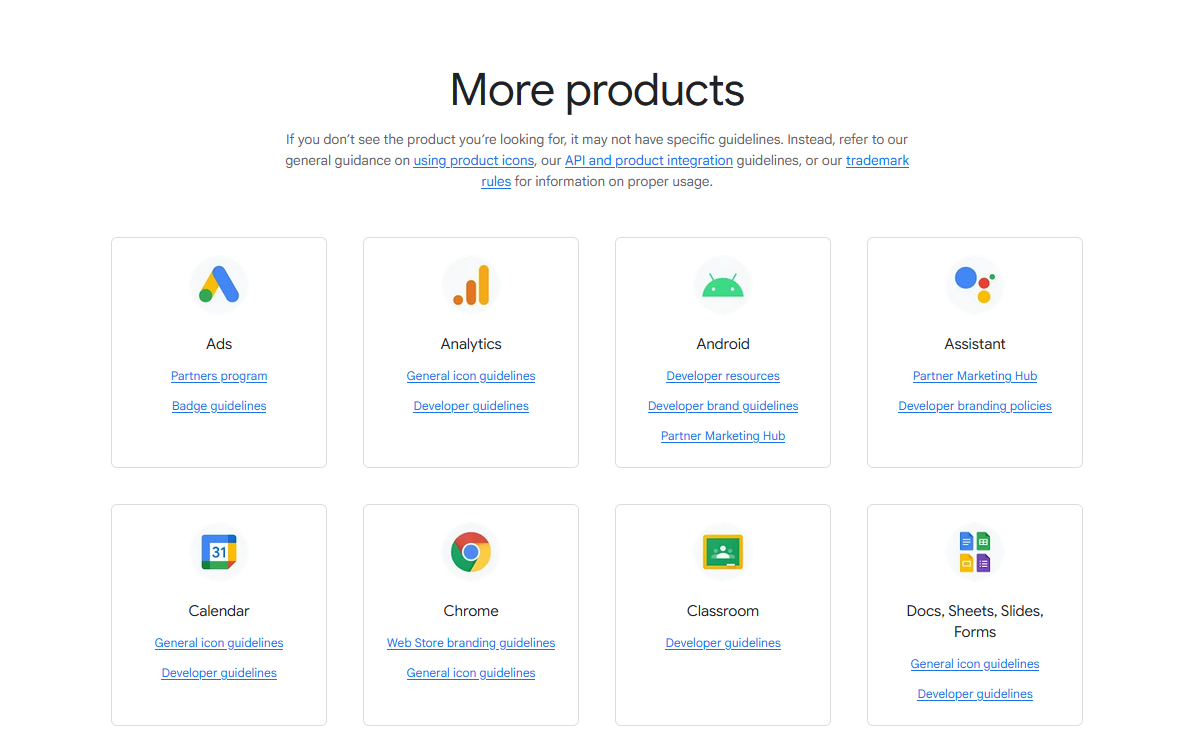Image resolution: width=1192 pixels, height=742 pixels.
Task: Open Chrome Web Store branding guidelines
Action: [471, 643]
